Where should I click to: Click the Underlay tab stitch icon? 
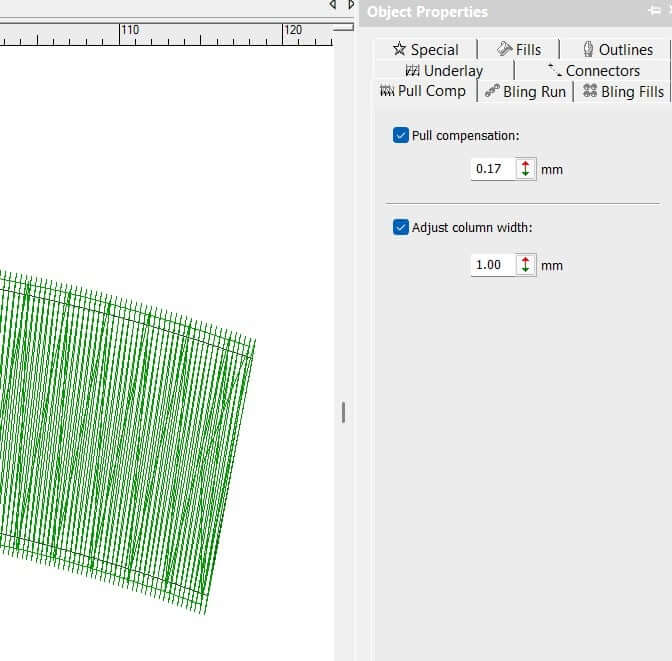pyautogui.click(x=412, y=71)
